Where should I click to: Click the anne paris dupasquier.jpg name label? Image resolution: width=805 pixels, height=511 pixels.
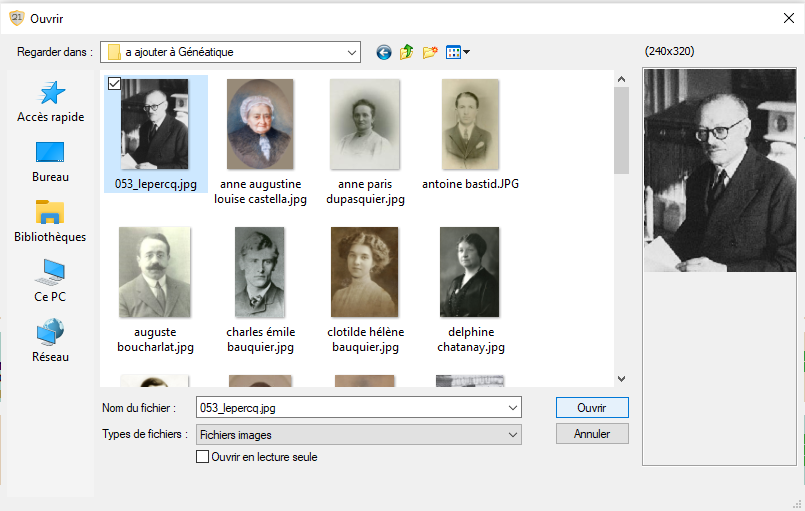[x=366, y=192]
